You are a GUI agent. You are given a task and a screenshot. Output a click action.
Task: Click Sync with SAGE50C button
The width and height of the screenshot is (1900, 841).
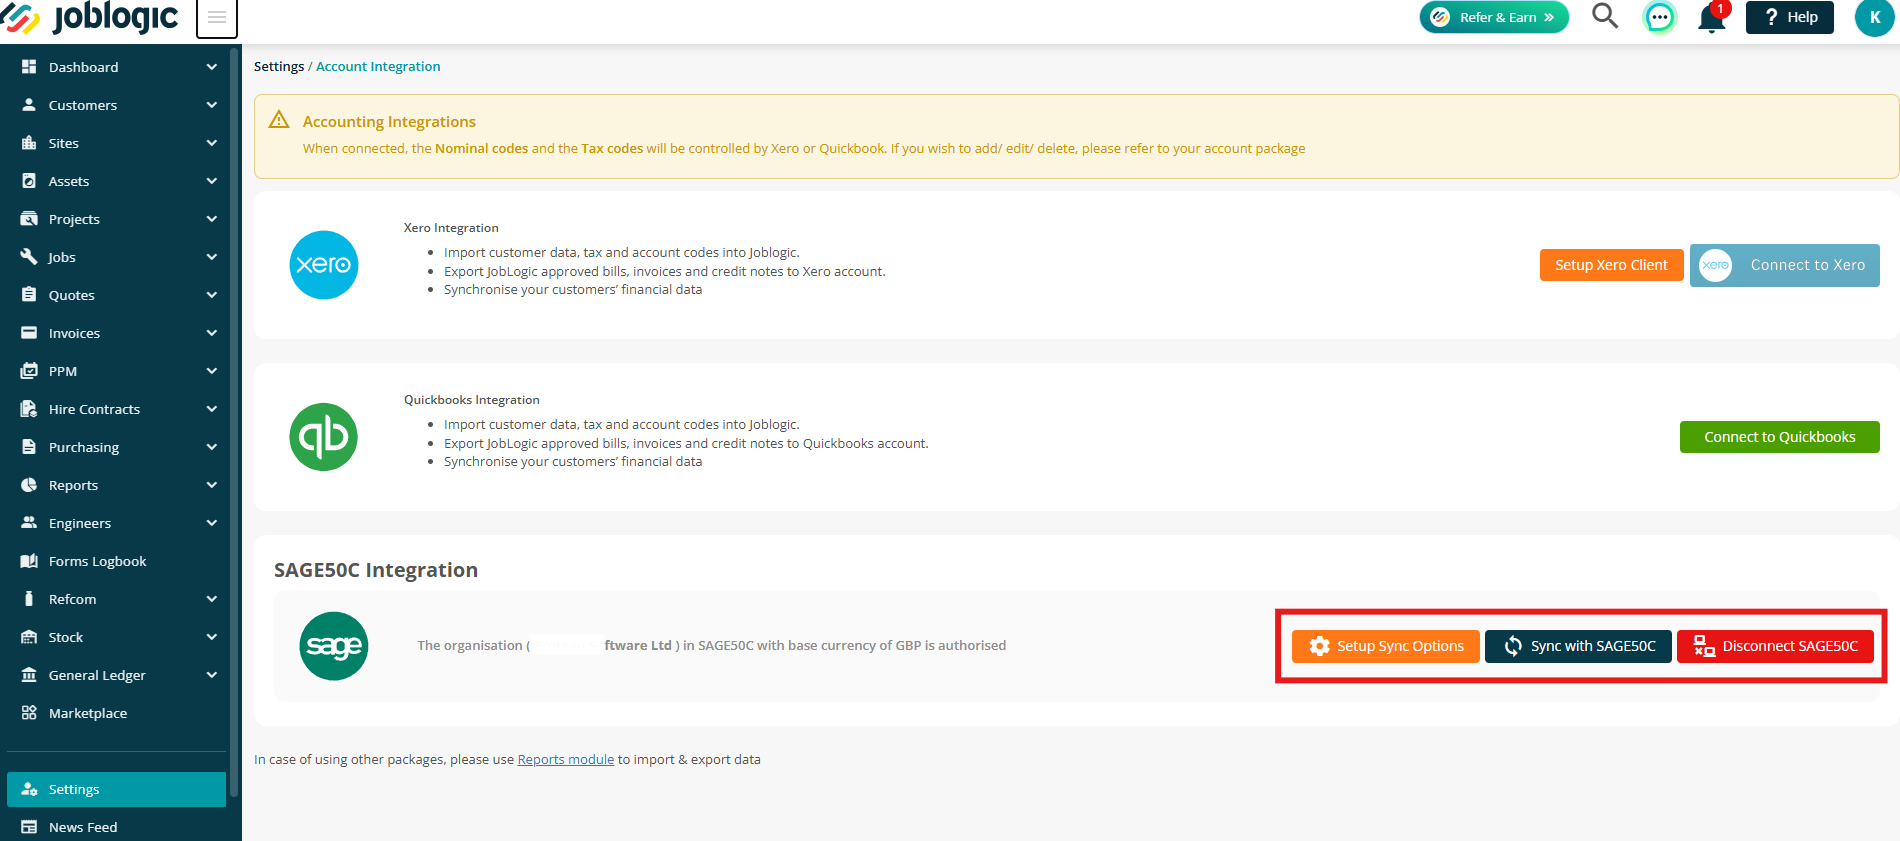(x=1578, y=646)
